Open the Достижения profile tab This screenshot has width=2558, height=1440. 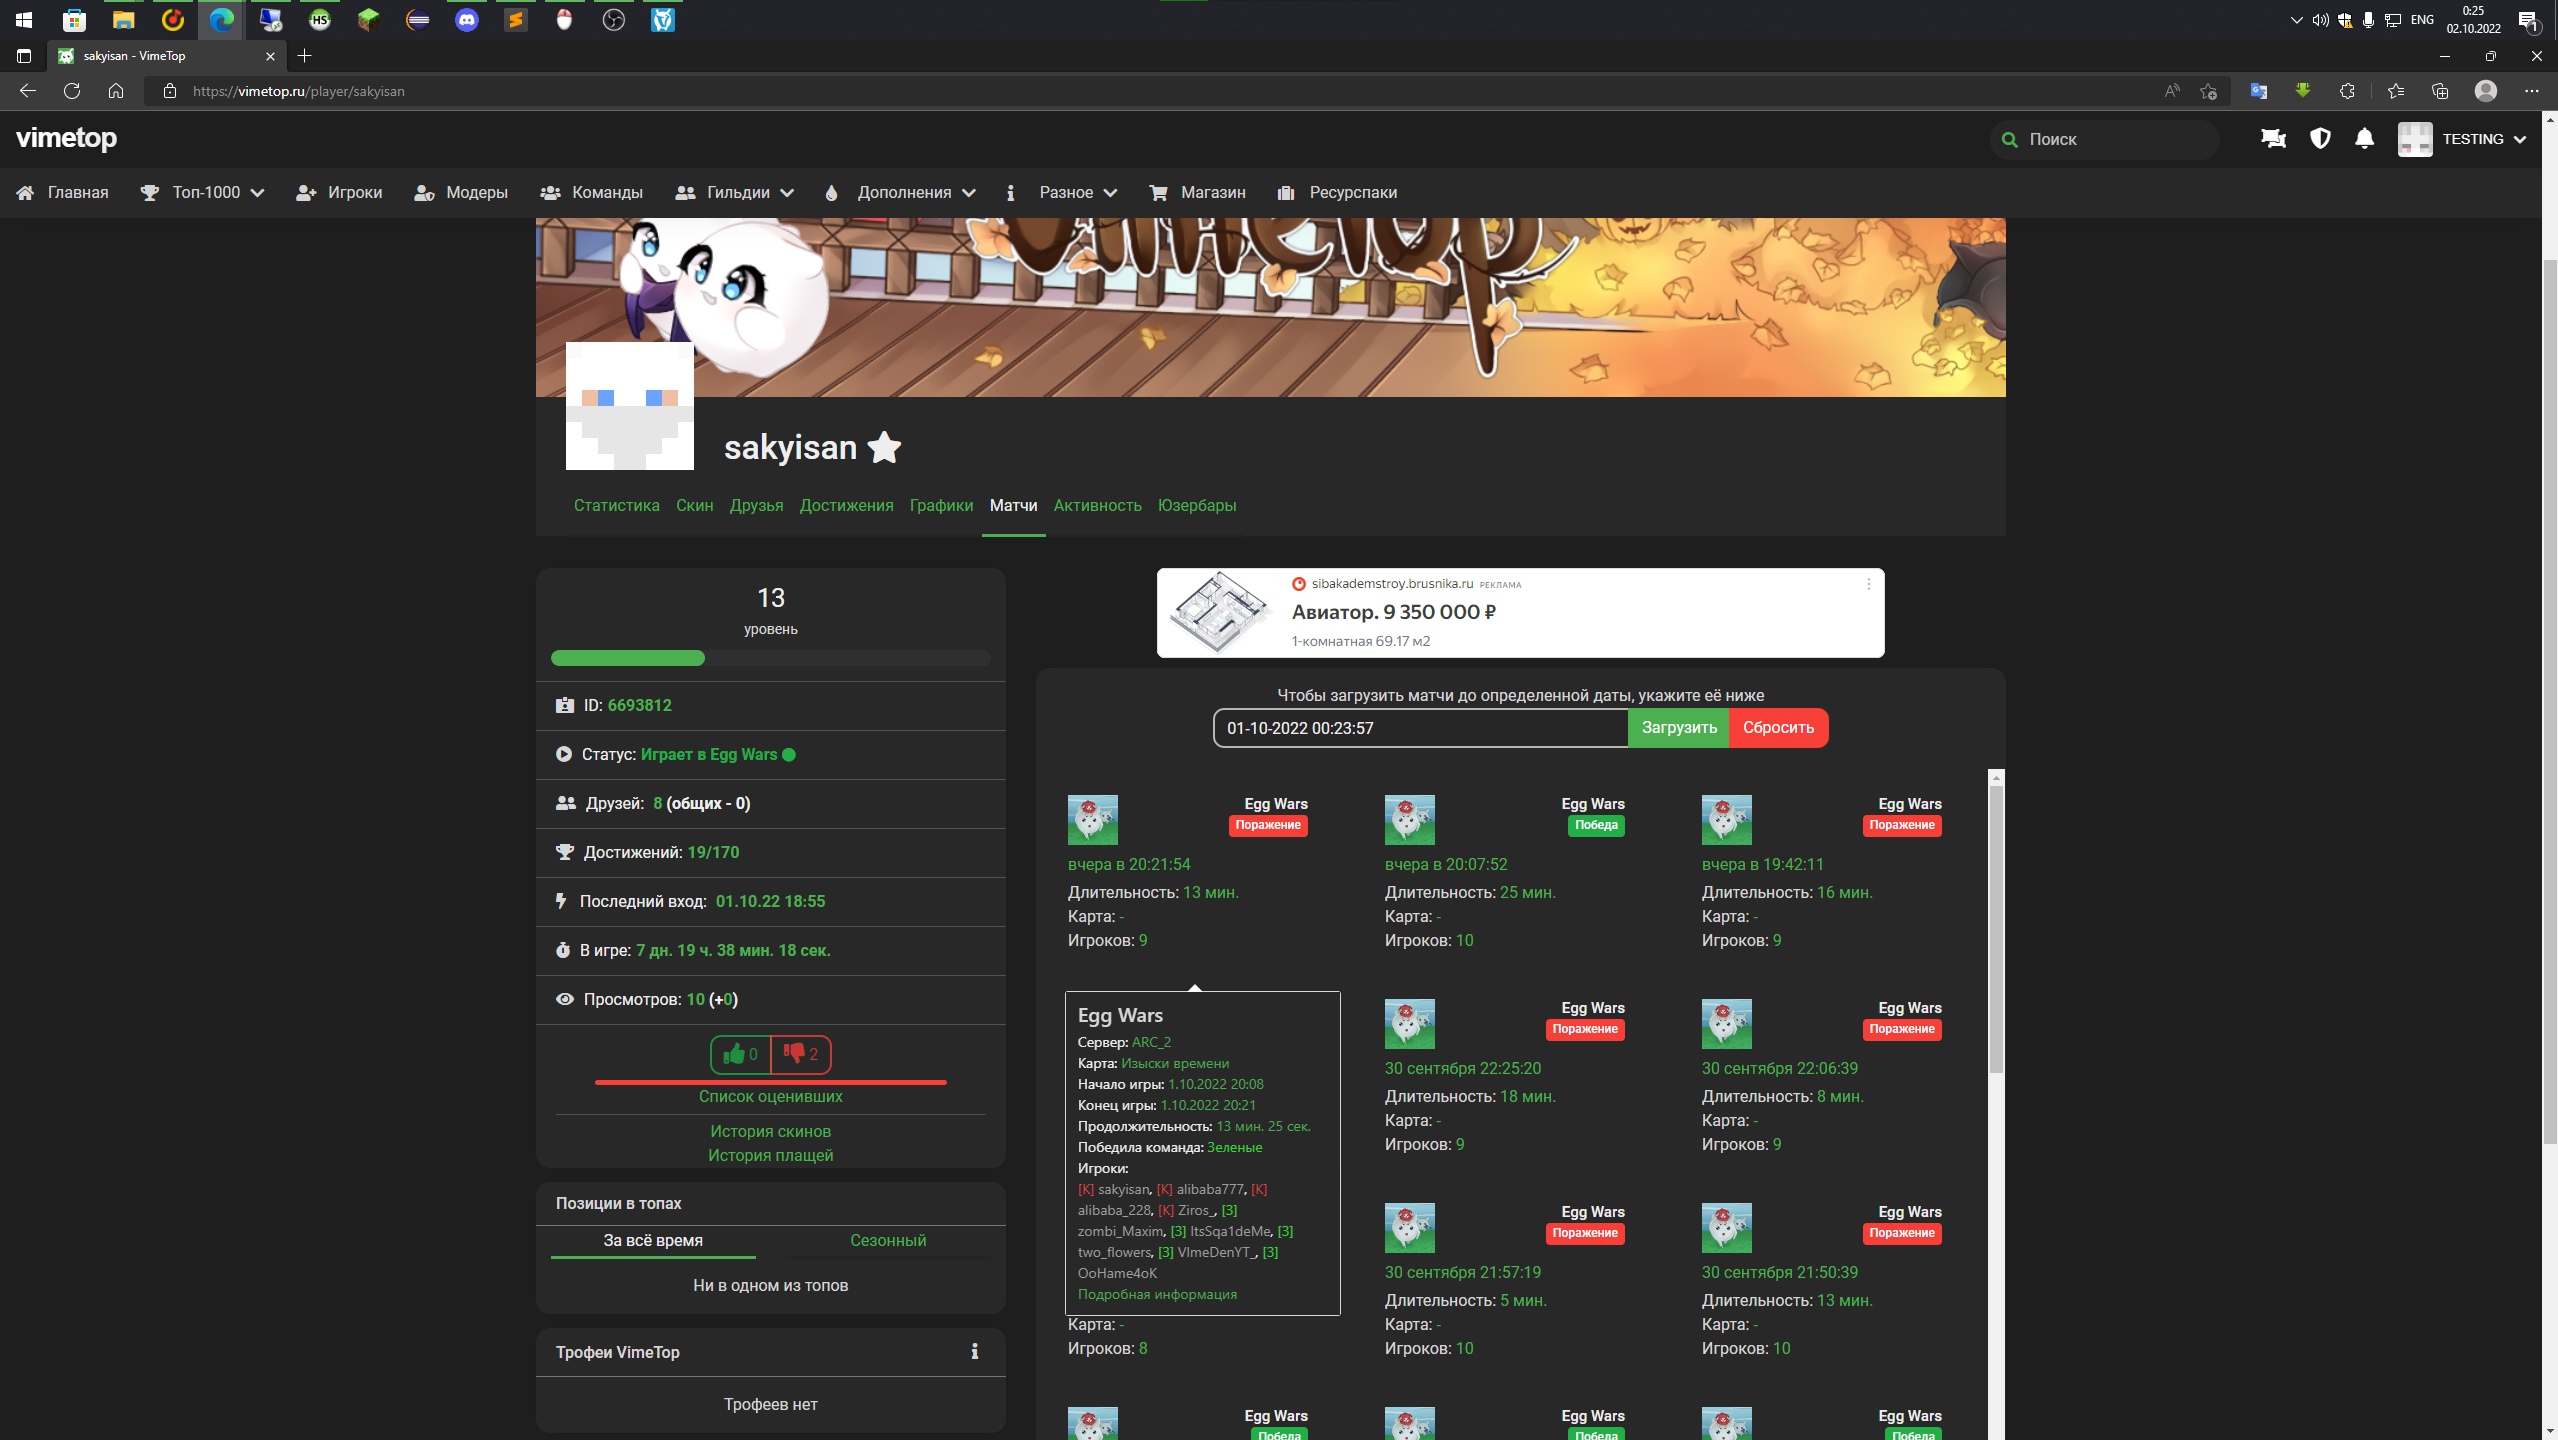846,505
